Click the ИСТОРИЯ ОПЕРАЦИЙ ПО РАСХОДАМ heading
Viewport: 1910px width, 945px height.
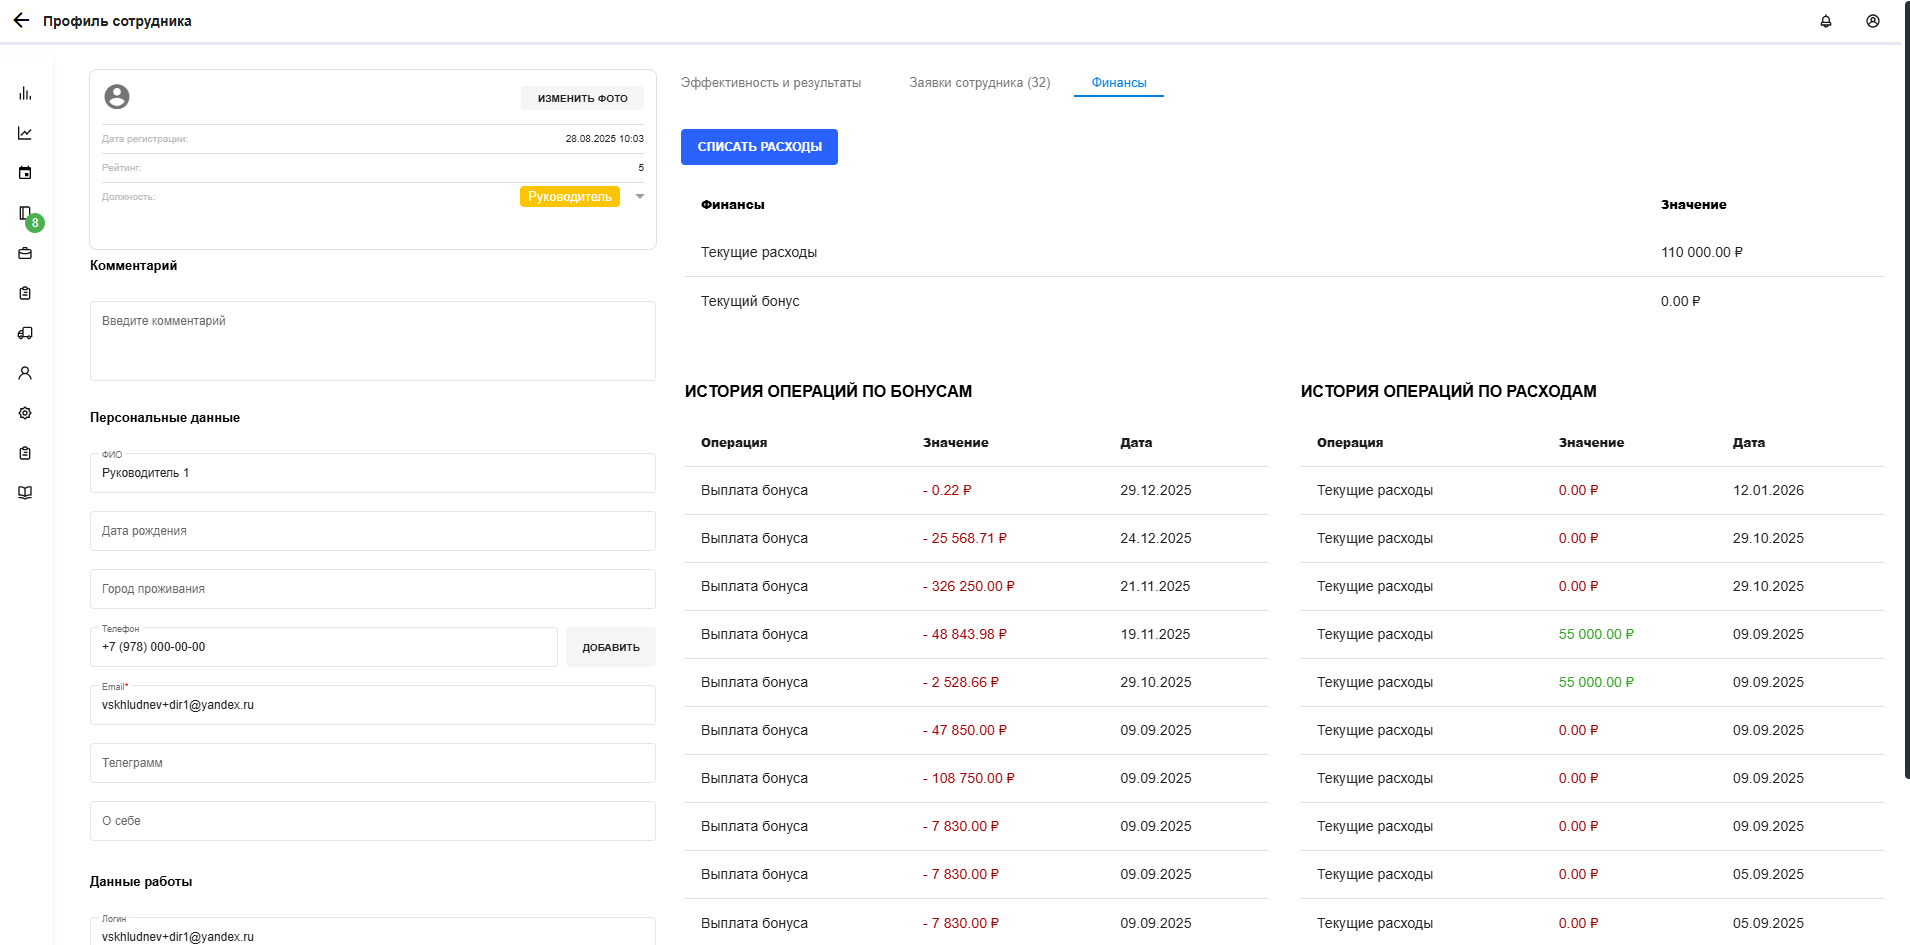1448,391
